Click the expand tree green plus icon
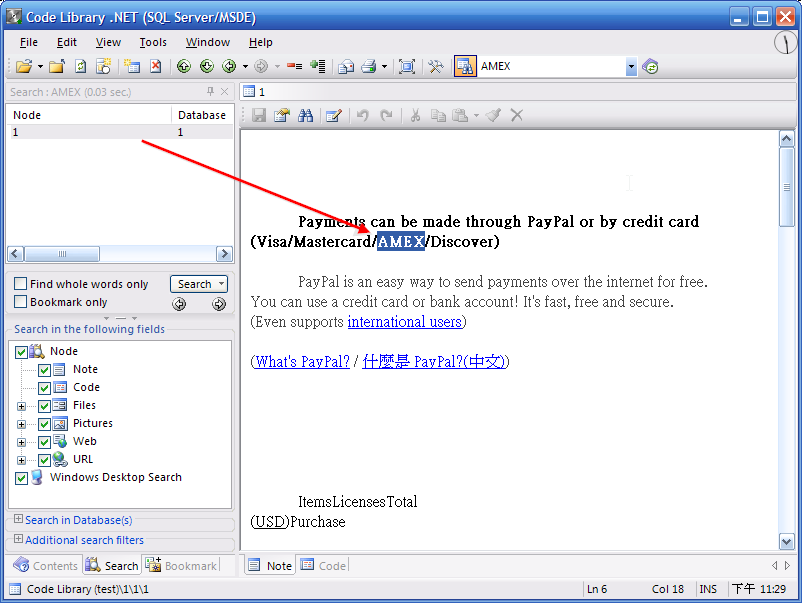 [318, 66]
